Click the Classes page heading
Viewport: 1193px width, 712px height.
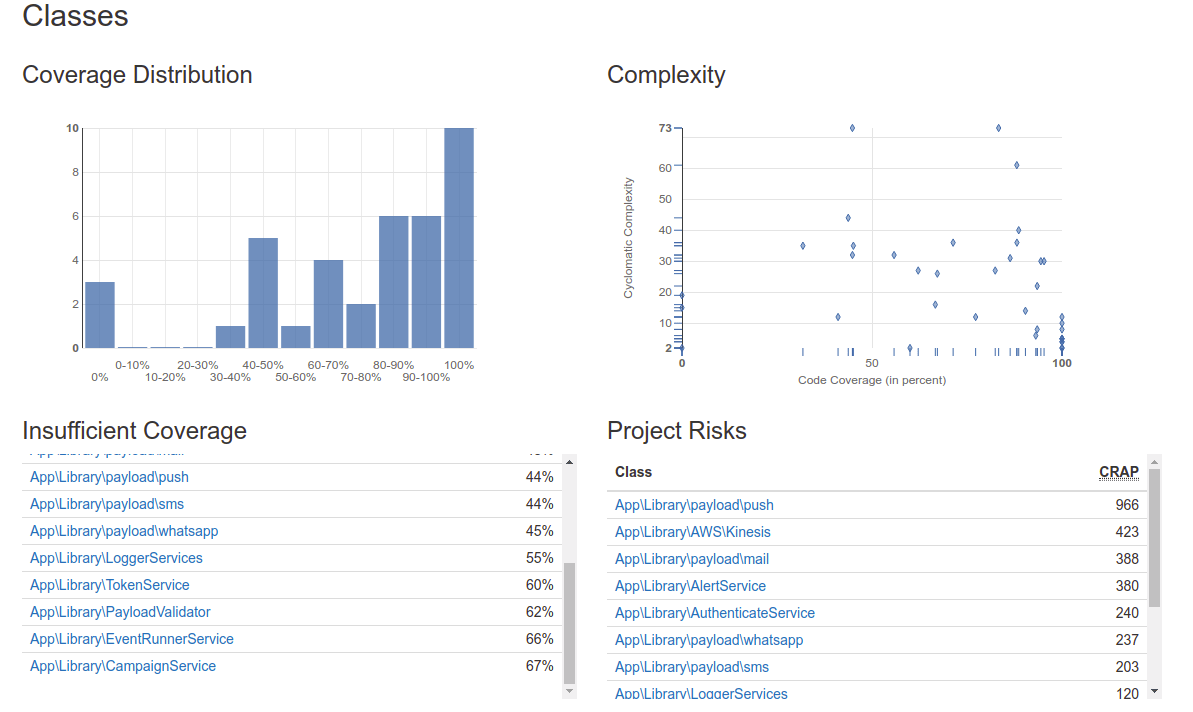pyautogui.click(x=75, y=16)
